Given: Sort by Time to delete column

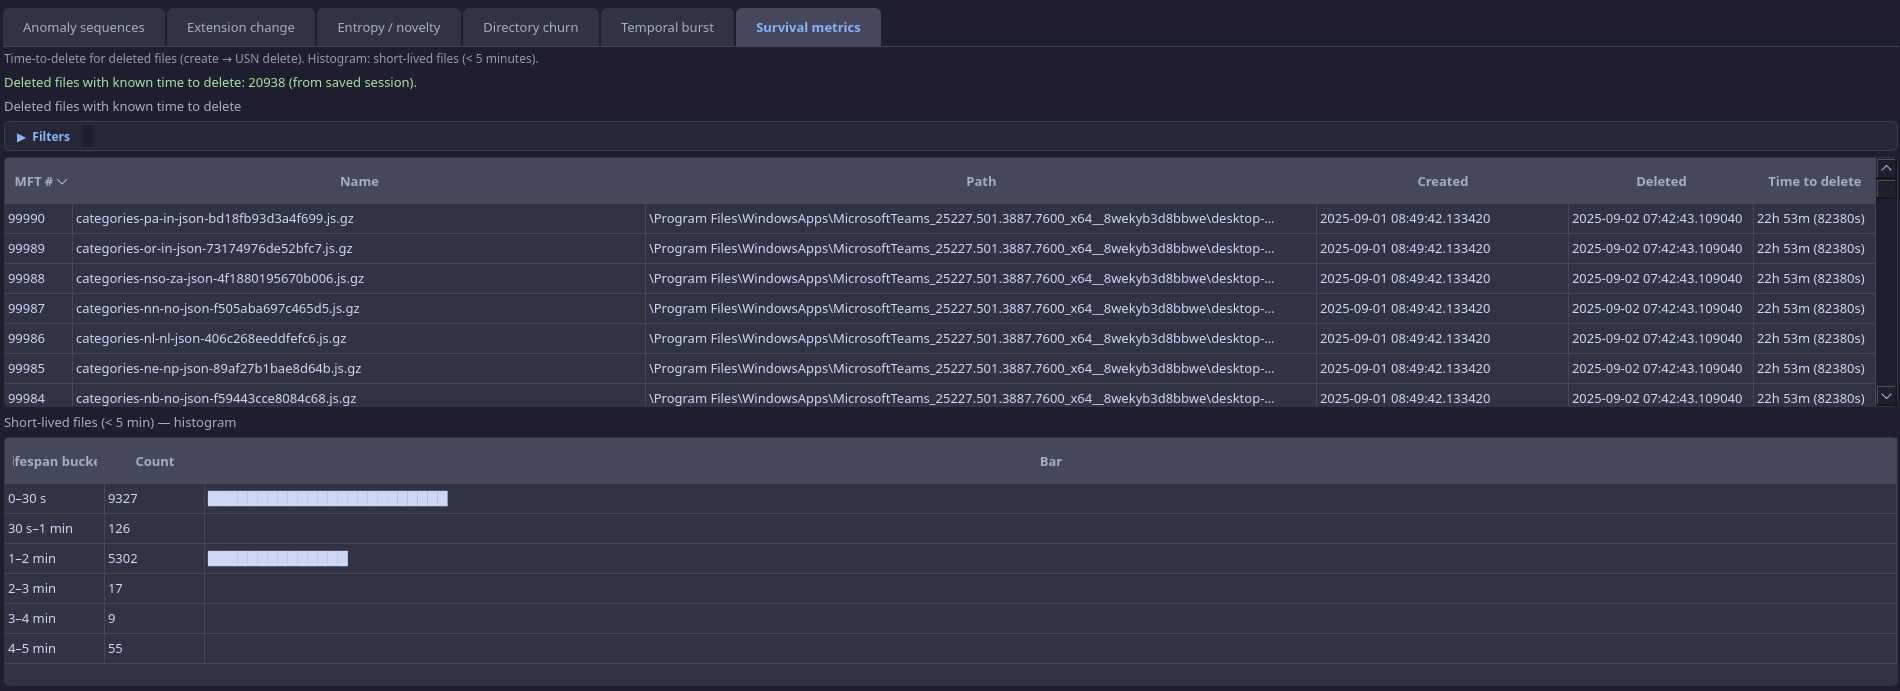Looking at the screenshot, I should pyautogui.click(x=1813, y=182).
